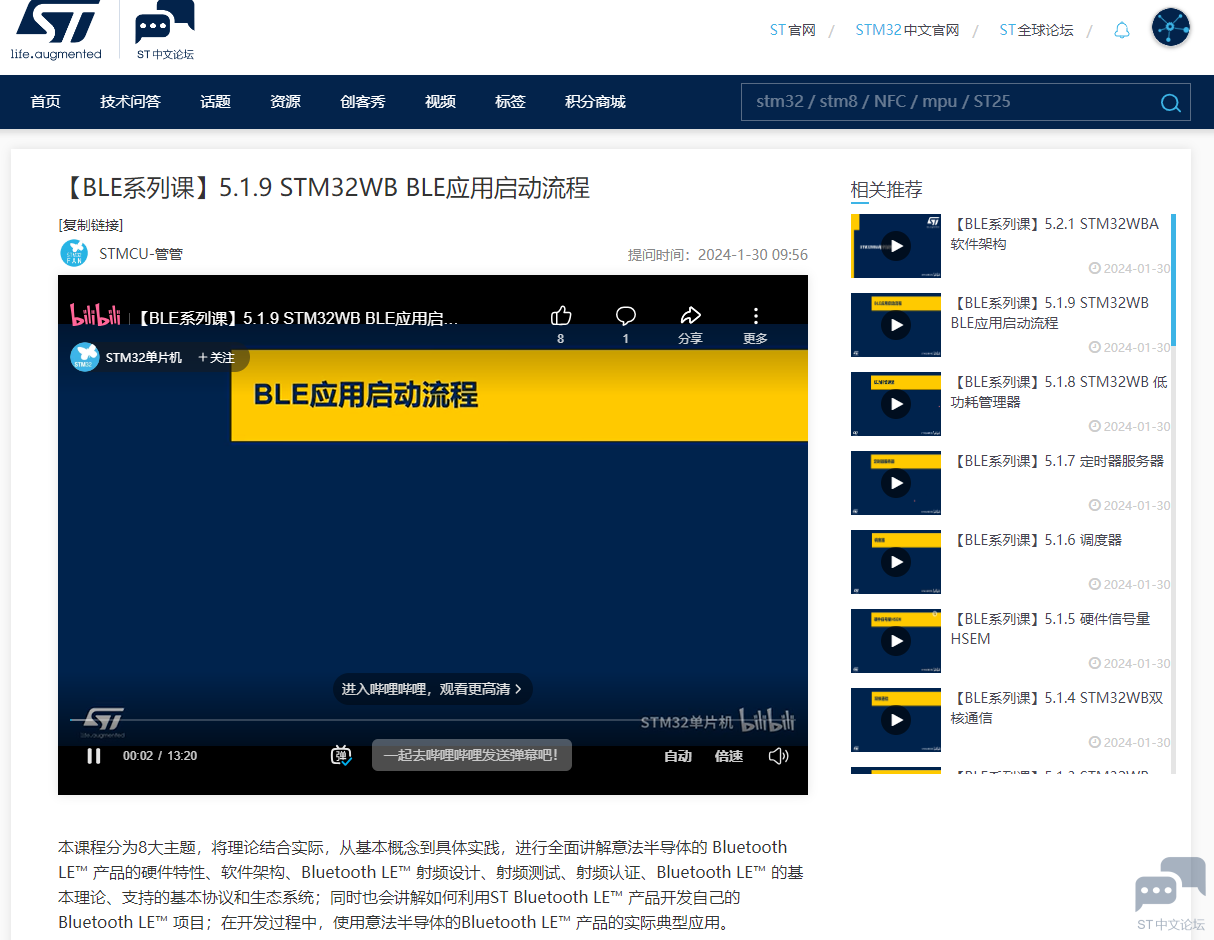Open the ST中文论坛 chat bubble logo
This screenshot has width=1214, height=940.
click(x=165, y=30)
